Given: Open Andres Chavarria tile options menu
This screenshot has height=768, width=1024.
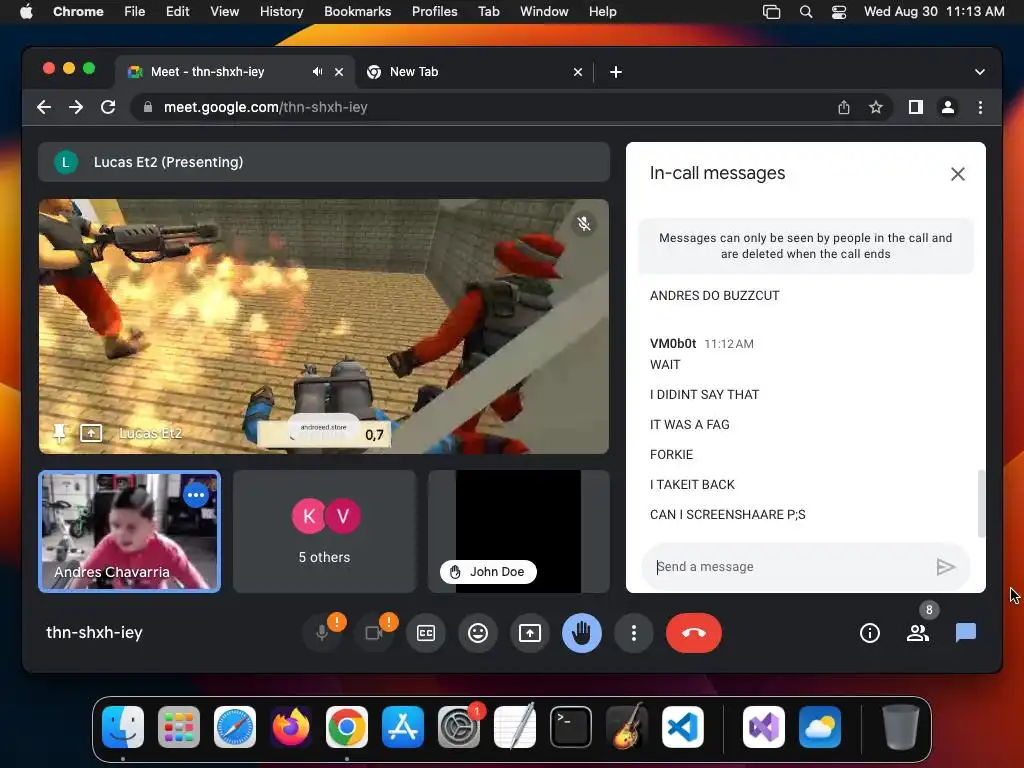Looking at the screenshot, I should tap(196, 495).
